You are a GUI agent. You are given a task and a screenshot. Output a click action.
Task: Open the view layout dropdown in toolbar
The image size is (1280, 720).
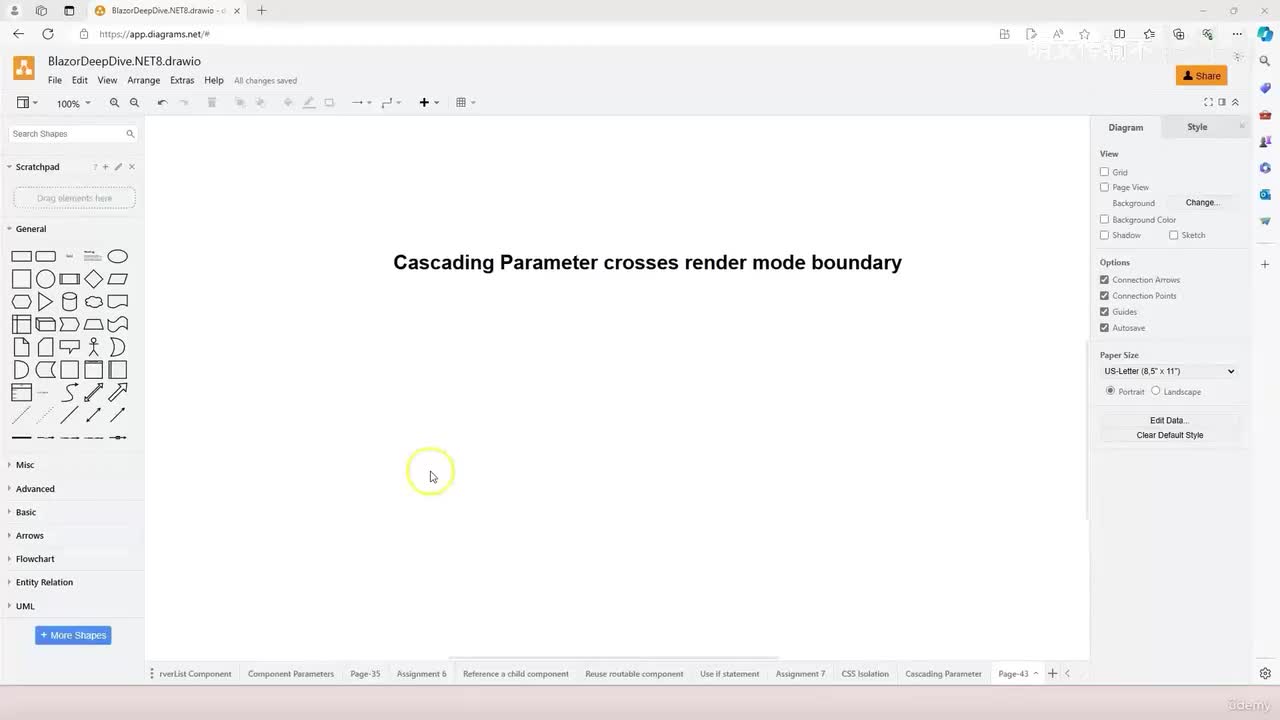pos(27,103)
